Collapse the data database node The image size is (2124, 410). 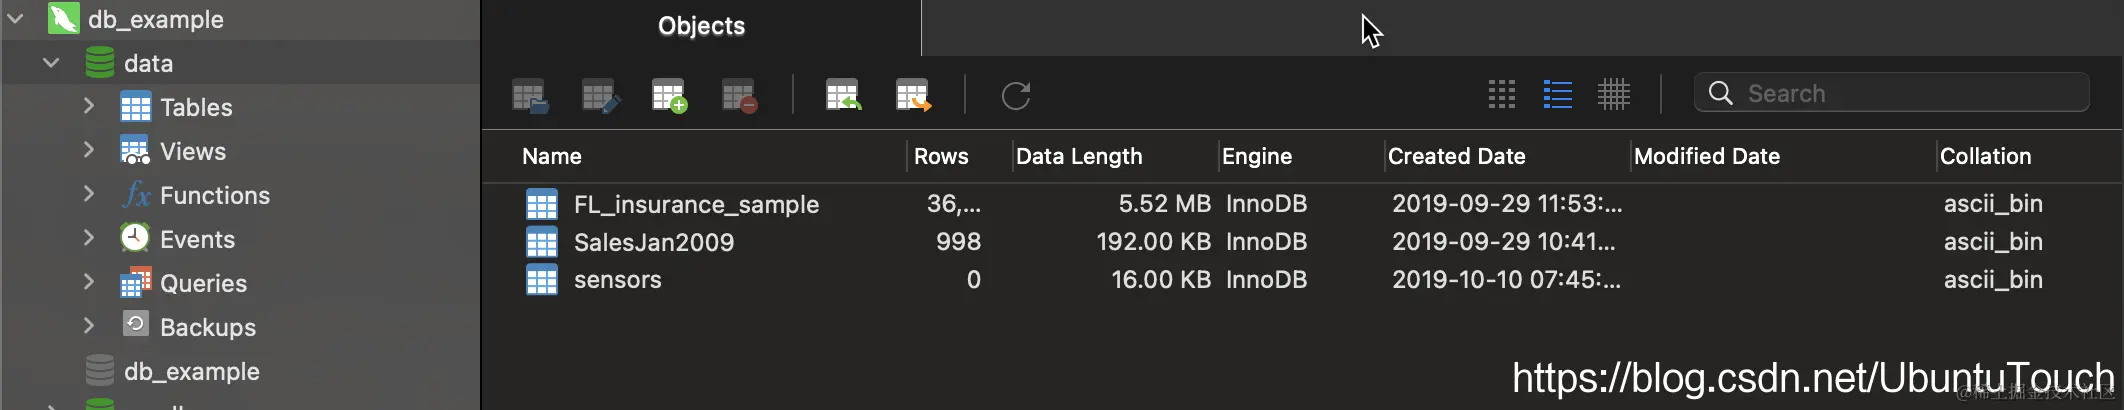tap(51, 63)
